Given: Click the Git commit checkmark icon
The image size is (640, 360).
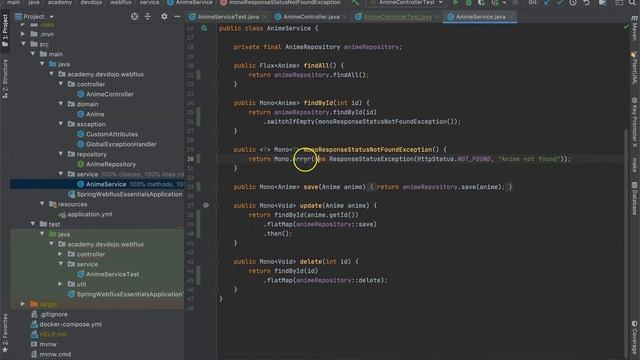Looking at the screenshot, I should click(x=560, y=3).
